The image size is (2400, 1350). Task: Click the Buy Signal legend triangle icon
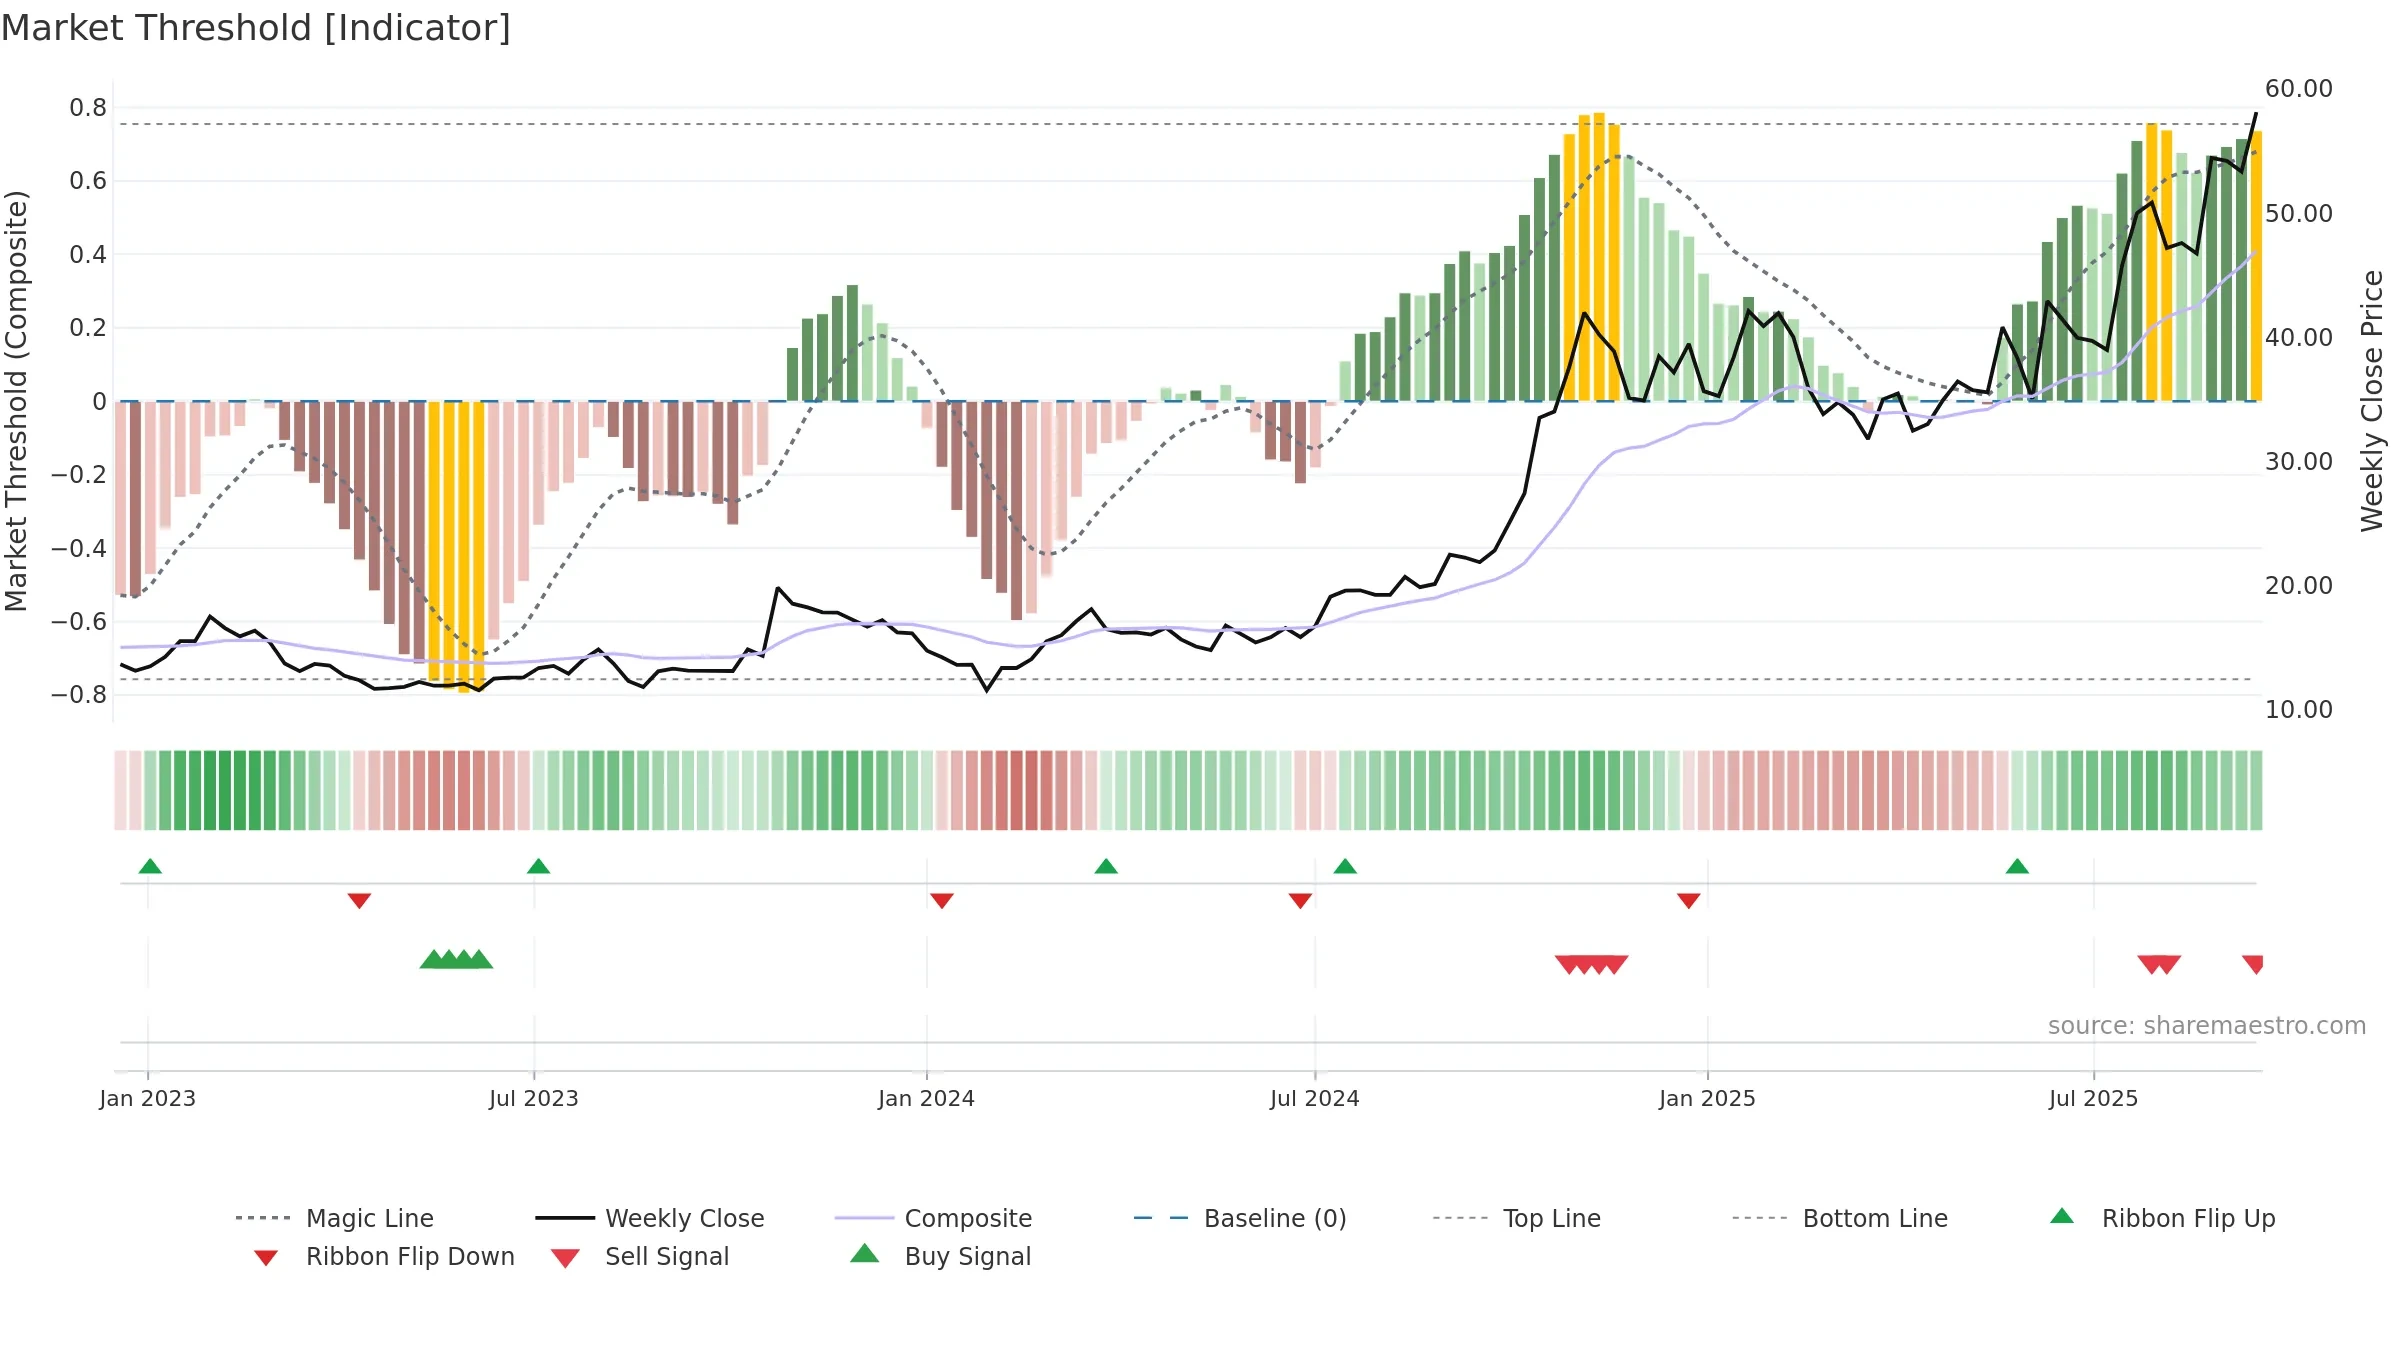click(x=864, y=1253)
